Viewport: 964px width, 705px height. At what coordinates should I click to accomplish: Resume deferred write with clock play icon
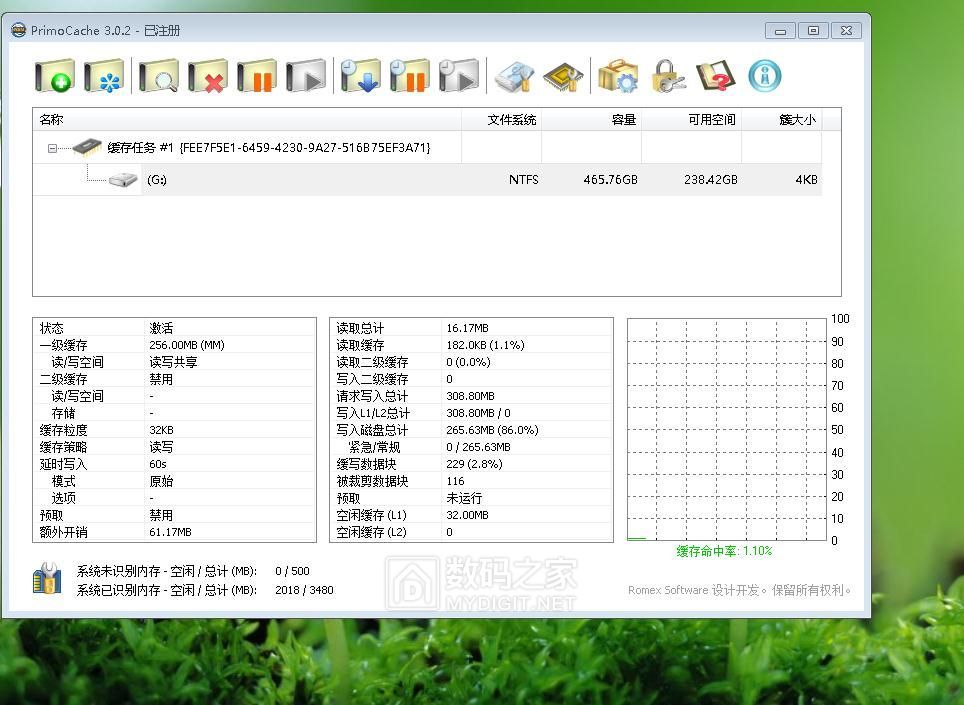(459, 76)
